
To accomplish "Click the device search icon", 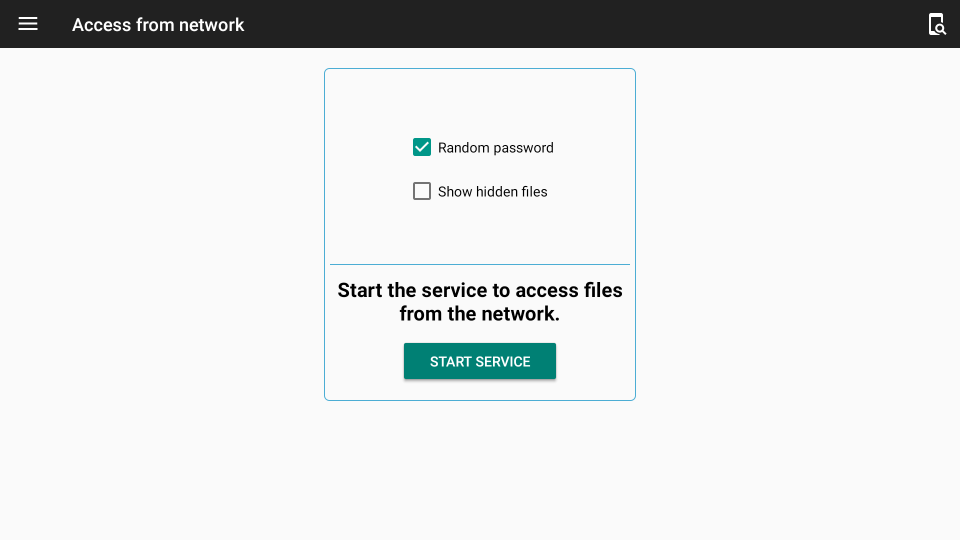I will 936,24.
